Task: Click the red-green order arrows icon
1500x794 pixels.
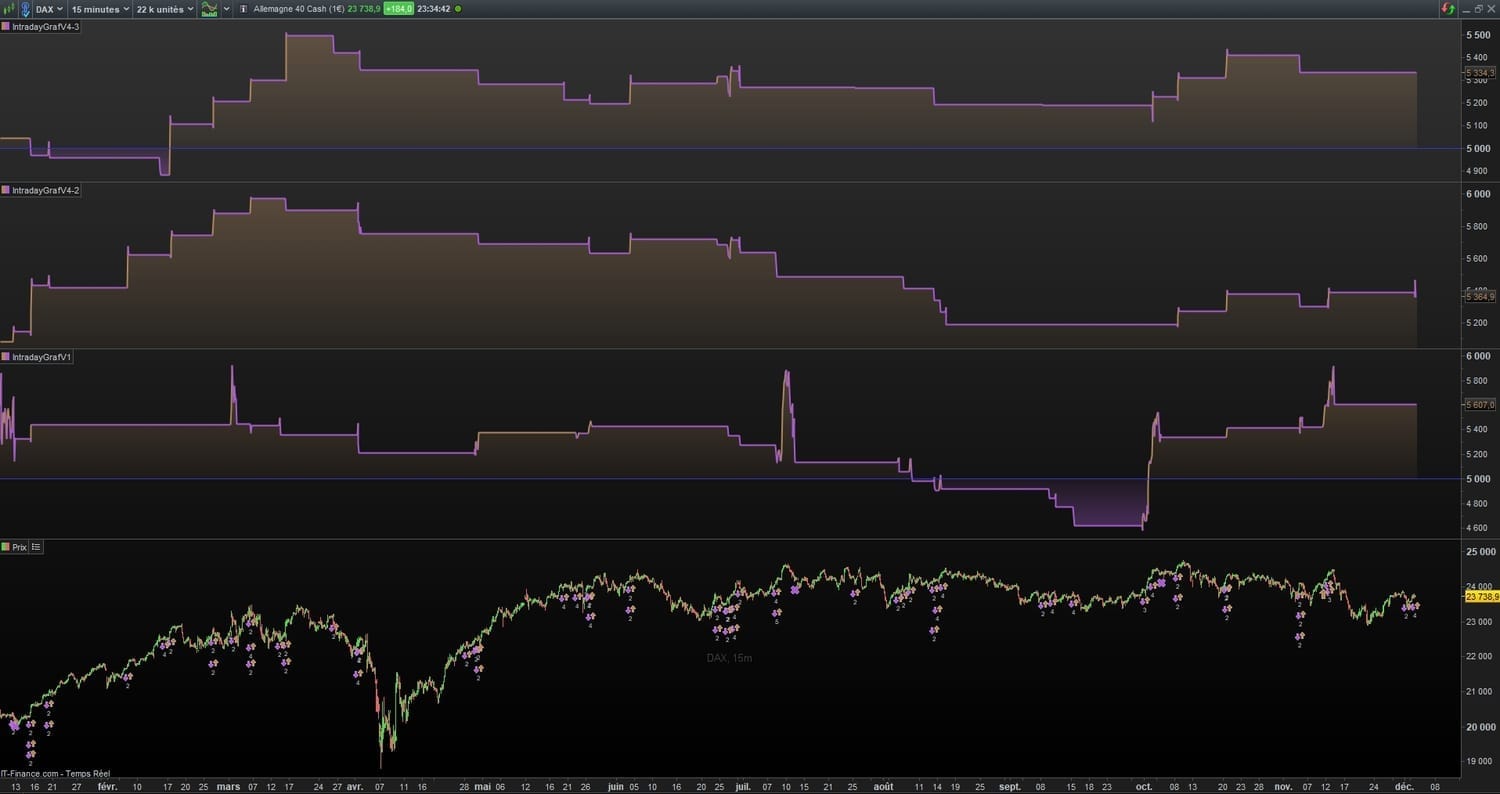Action: (x=1446, y=9)
